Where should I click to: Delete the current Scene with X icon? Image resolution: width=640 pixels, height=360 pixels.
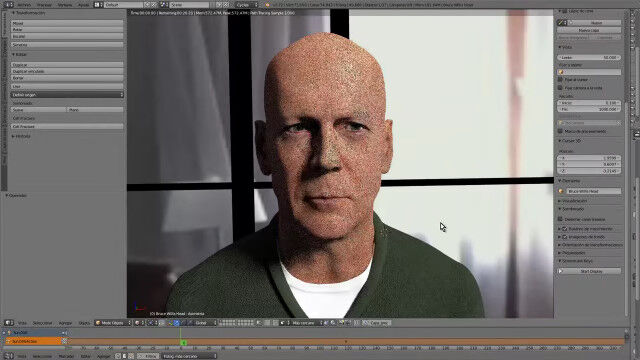coord(226,5)
